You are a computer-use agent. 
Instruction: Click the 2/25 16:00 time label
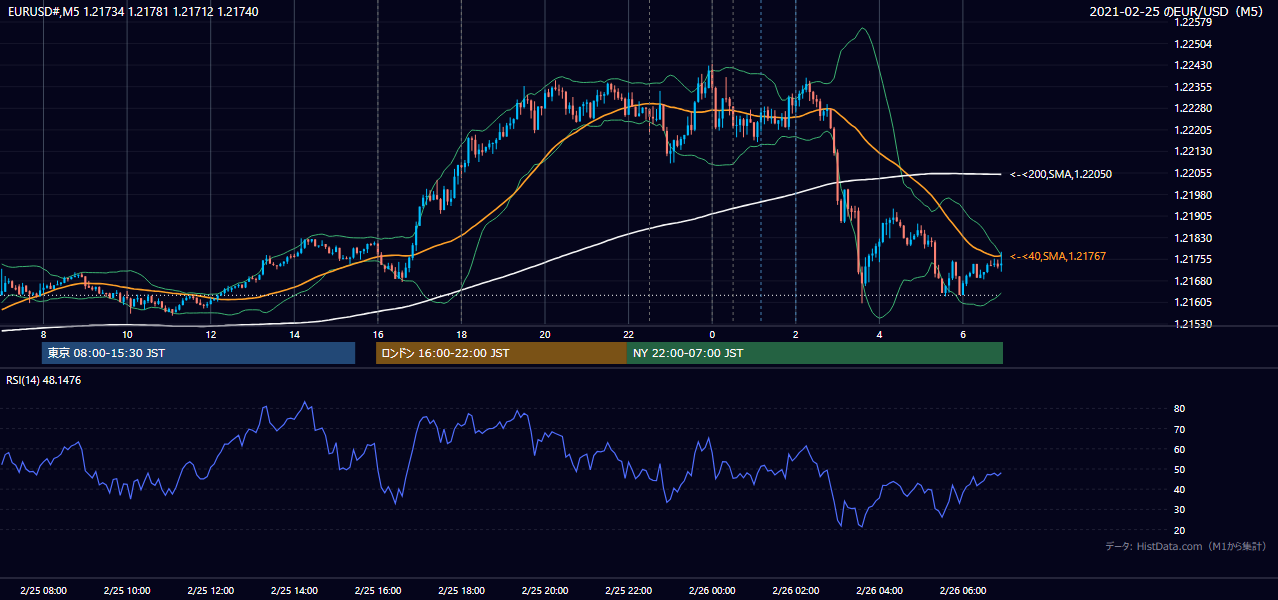[377, 590]
